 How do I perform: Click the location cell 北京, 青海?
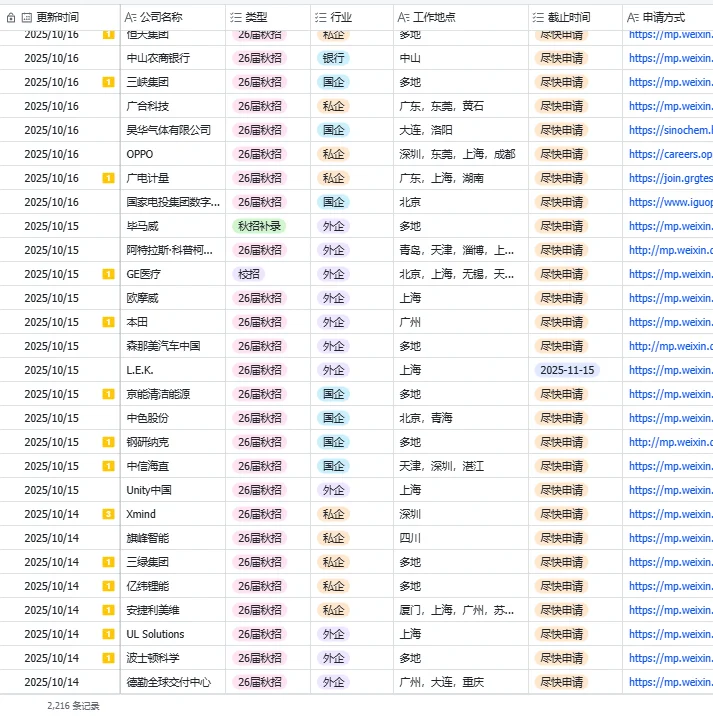[461, 418]
